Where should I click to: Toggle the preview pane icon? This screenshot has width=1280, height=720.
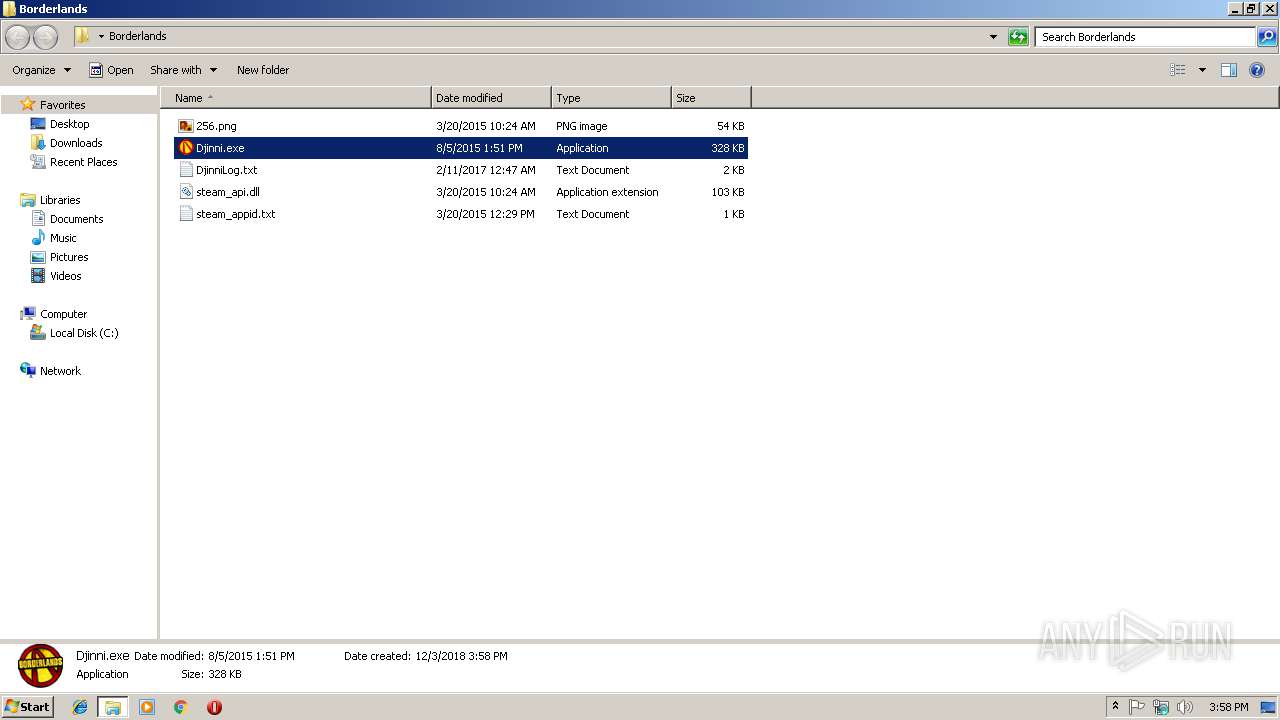click(1229, 70)
